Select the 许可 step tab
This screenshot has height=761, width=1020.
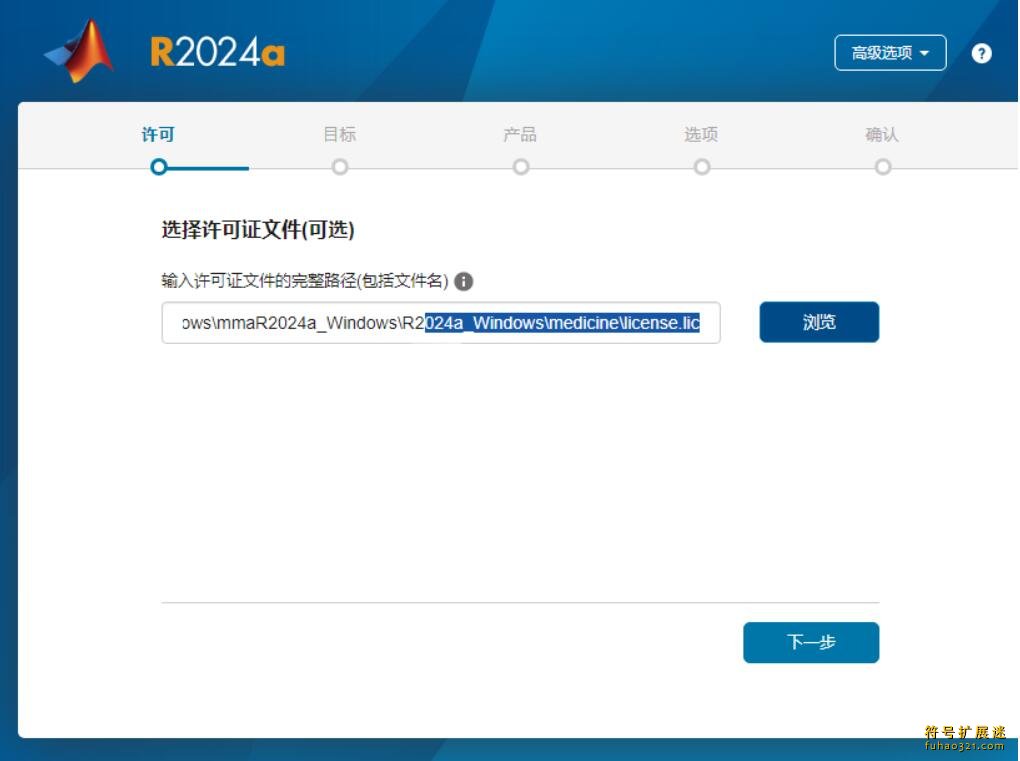158,135
